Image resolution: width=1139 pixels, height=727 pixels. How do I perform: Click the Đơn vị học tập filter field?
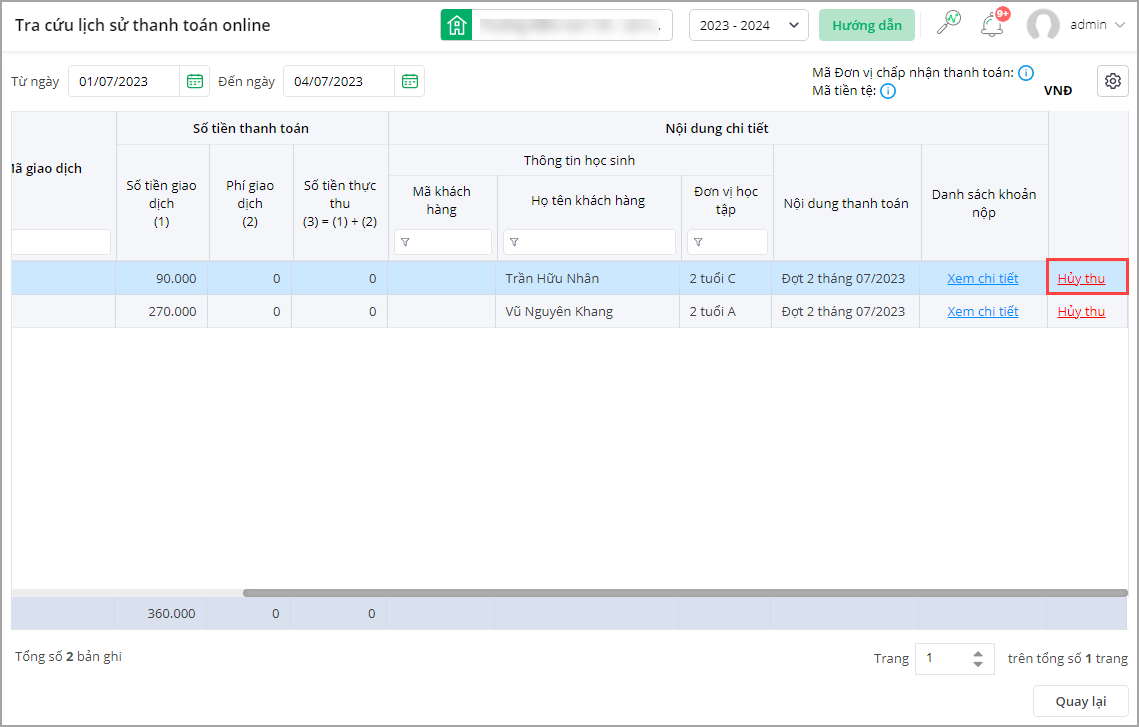pyautogui.click(x=727, y=242)
